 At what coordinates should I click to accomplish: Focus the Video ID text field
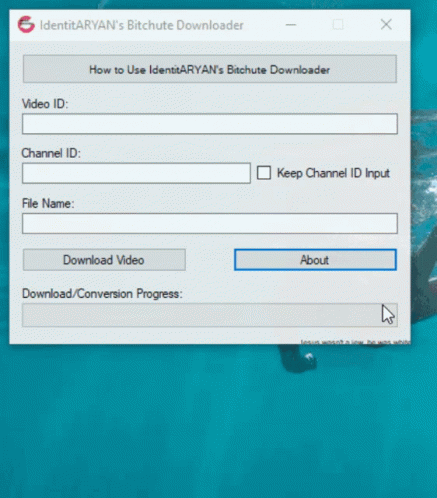coord(210,124)
